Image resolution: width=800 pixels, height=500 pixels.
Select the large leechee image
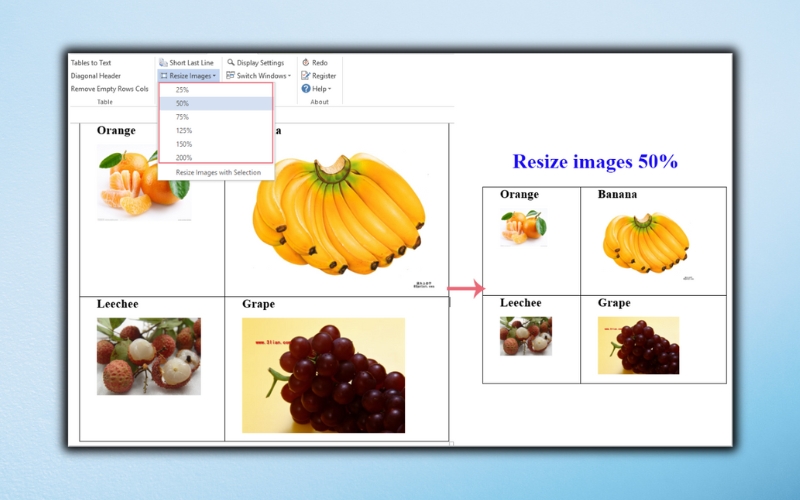[149, 356]
